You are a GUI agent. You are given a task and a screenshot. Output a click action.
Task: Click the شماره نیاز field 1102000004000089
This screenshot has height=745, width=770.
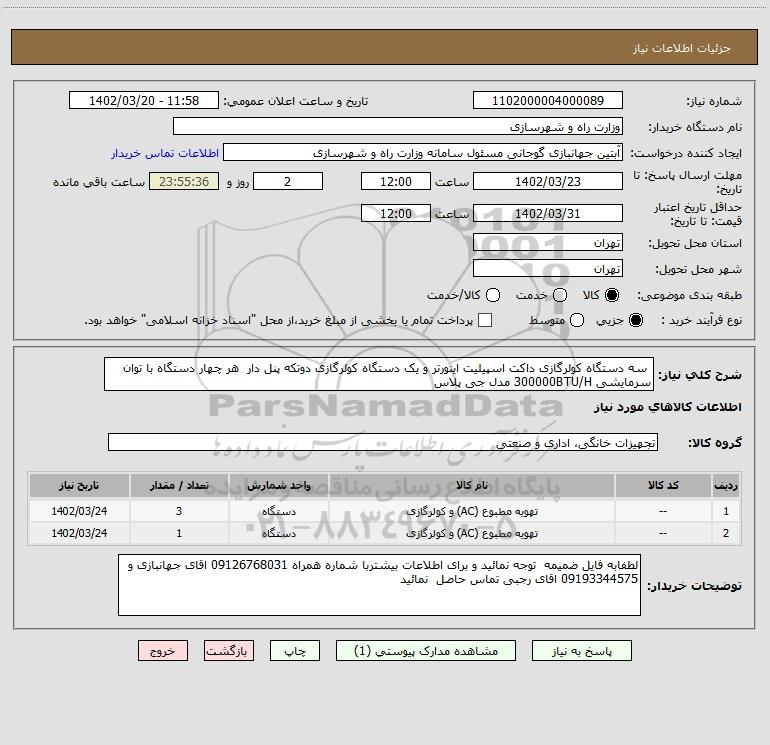[548, 101]
